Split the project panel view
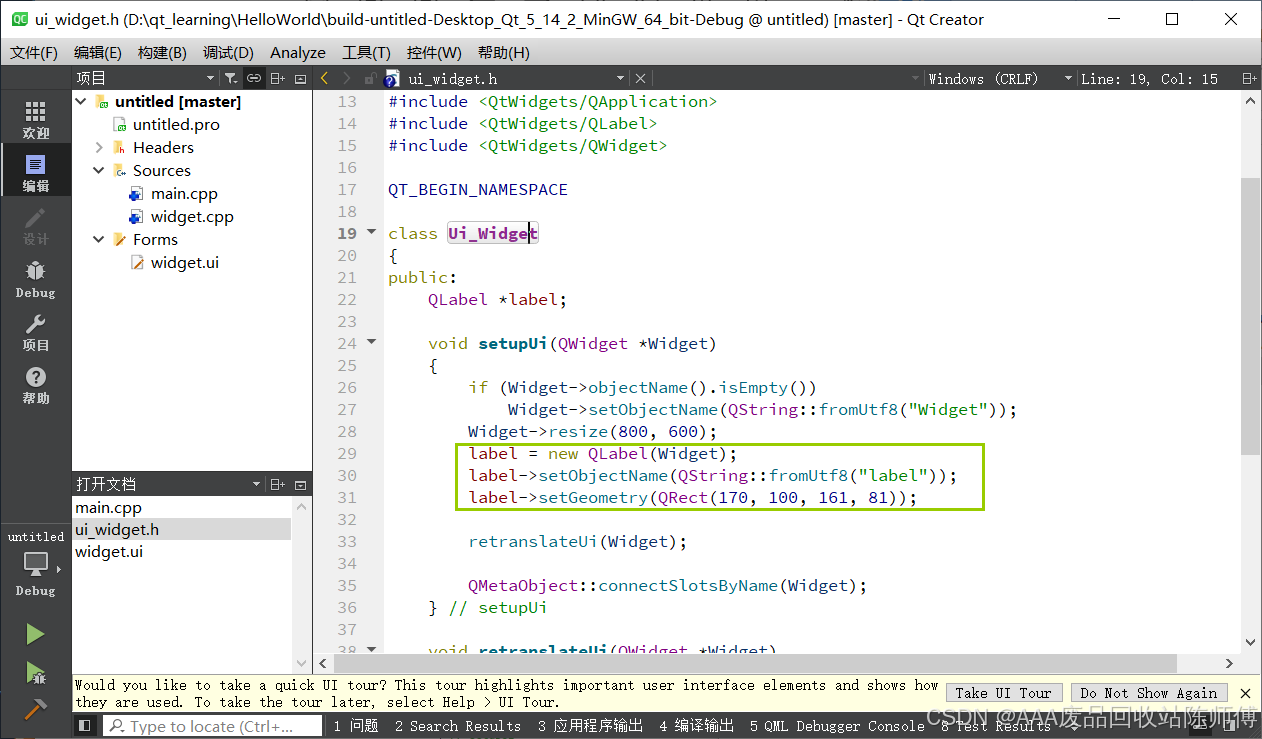The height and width of the screenshot is (739, 1262). coord(277,78)
